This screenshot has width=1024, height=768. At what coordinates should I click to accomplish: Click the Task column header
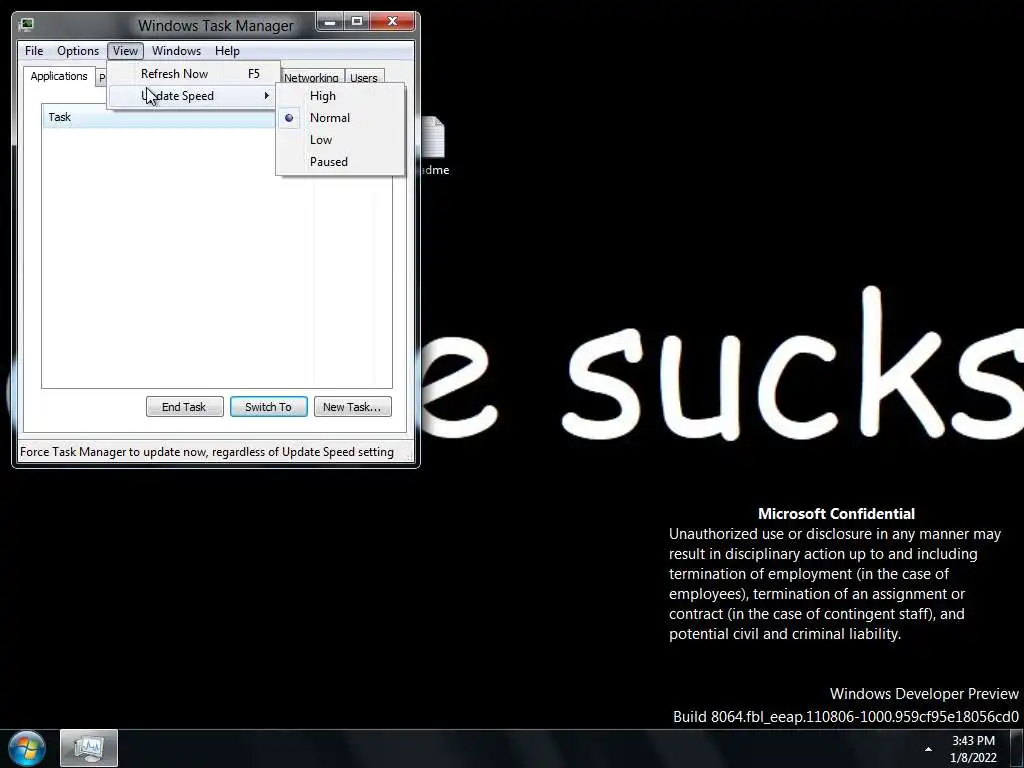pyautogui.click(x=160, y=117)
